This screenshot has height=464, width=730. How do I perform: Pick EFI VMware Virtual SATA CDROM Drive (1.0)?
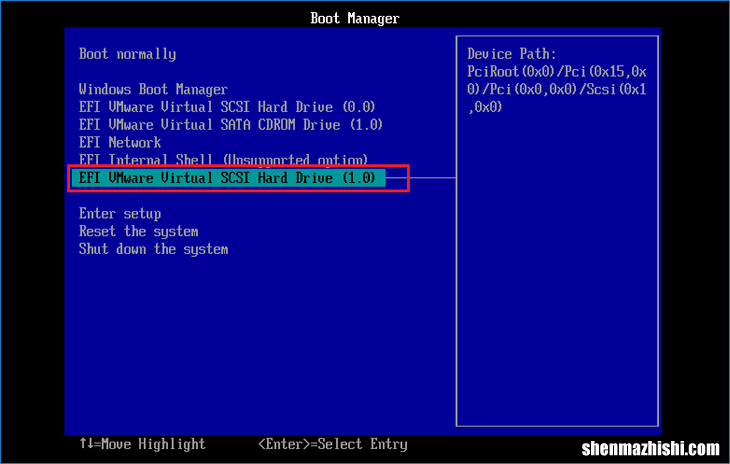[231, 125]
